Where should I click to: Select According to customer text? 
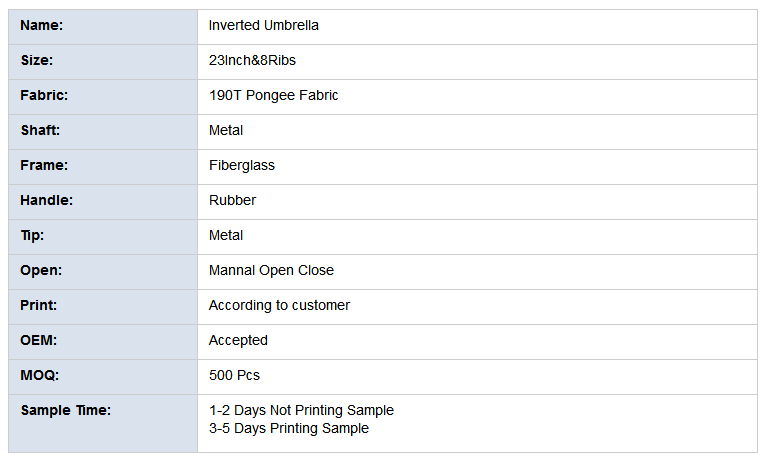tap(280, 305)
